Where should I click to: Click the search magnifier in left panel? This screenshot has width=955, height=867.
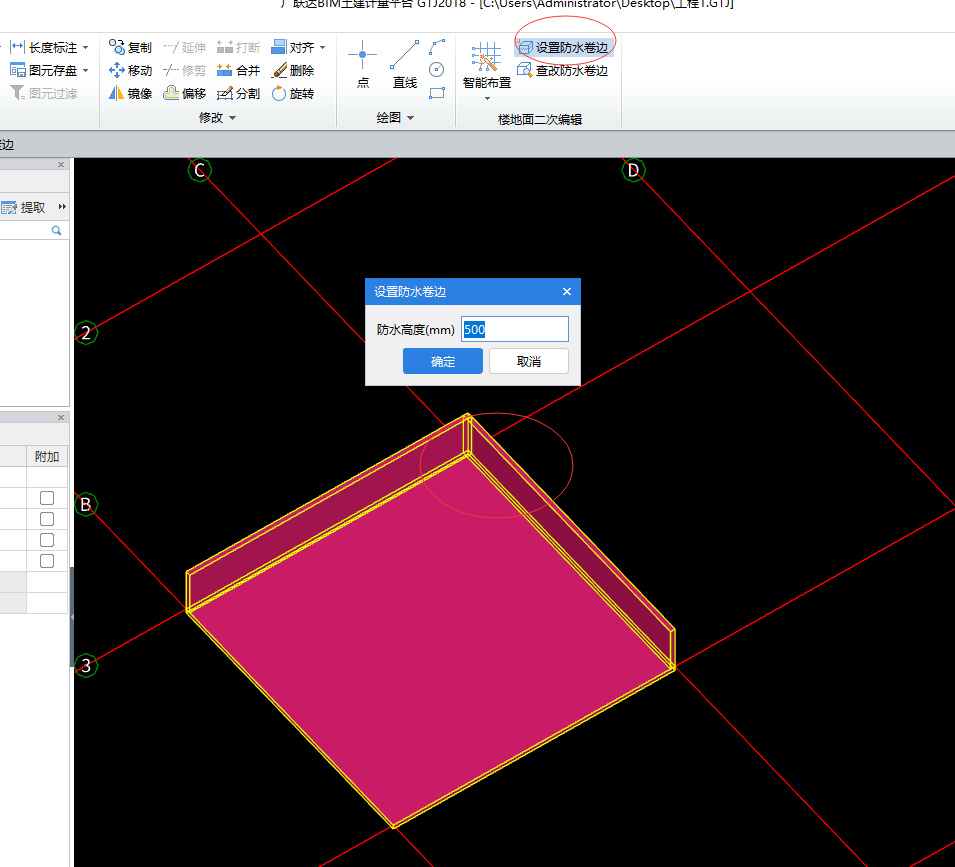(x=57, y=230)
